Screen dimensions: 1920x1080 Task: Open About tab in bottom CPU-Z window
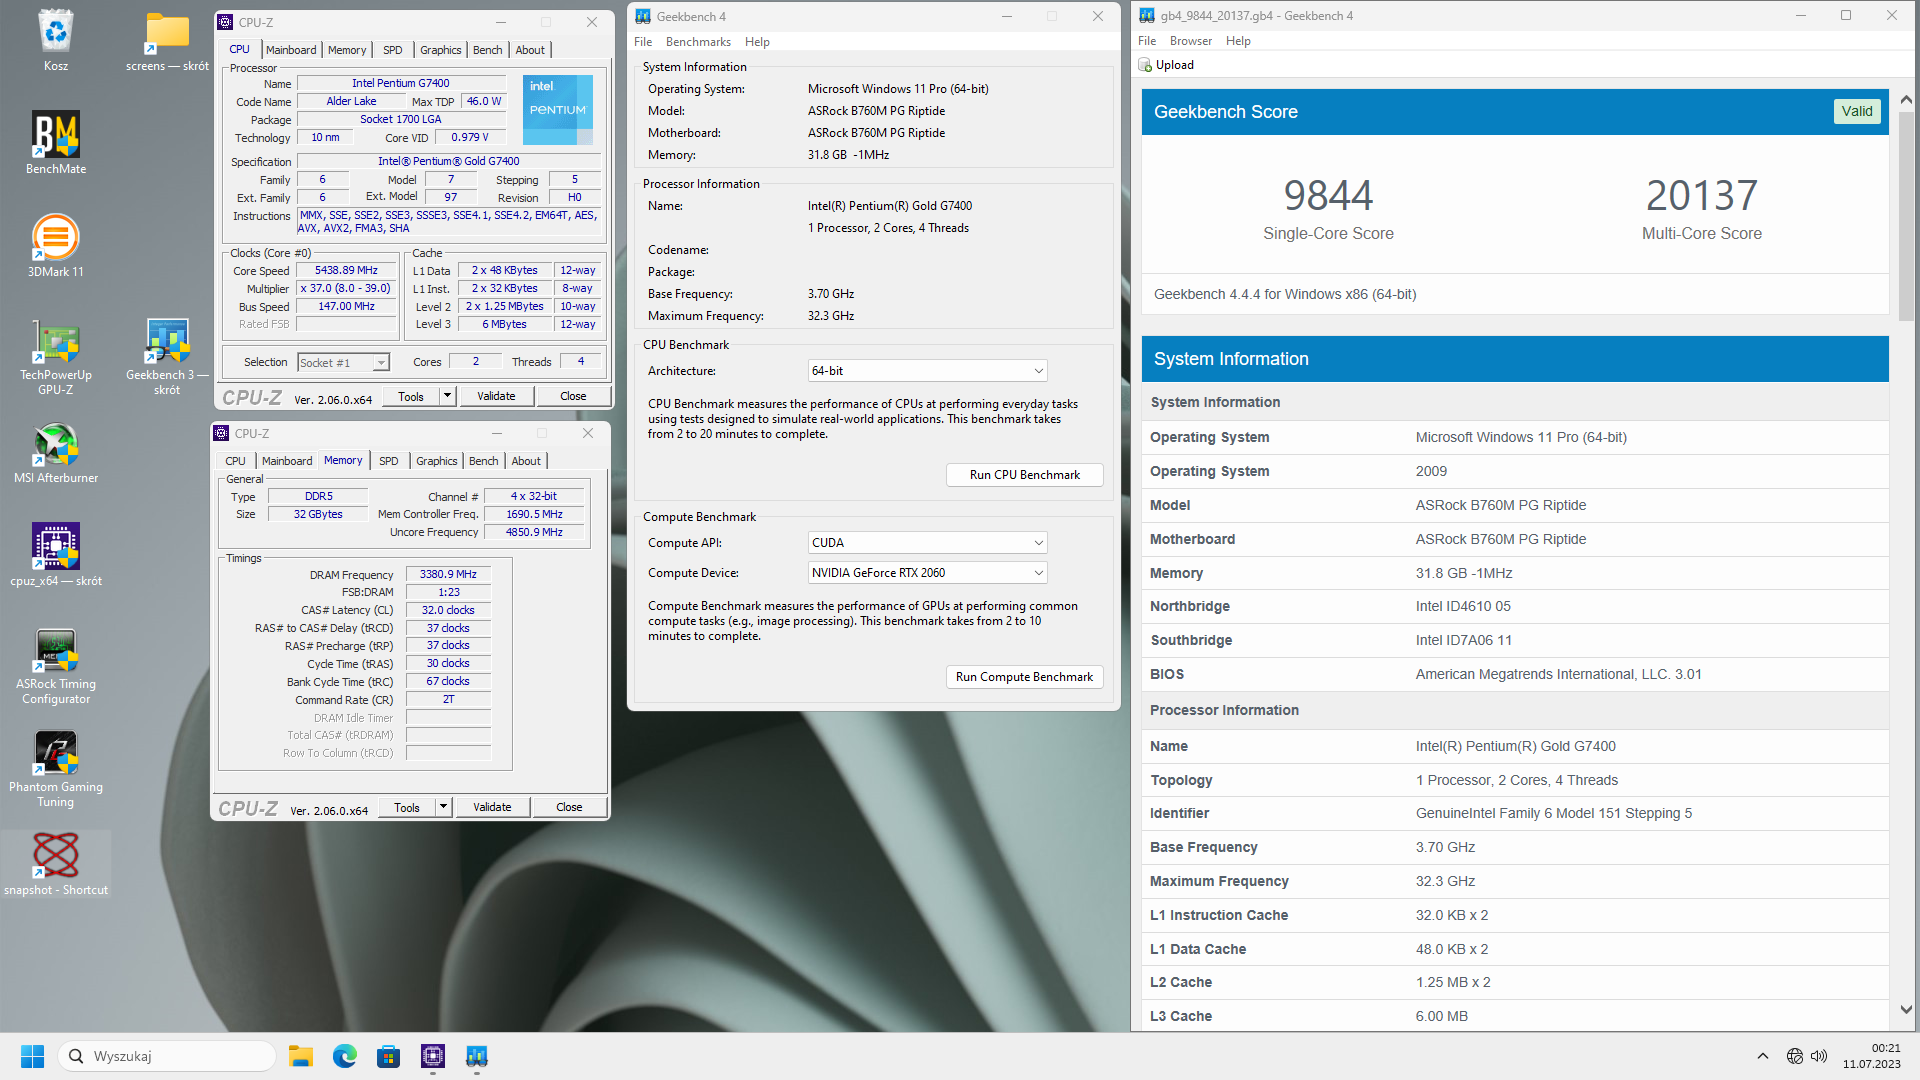tap(526, 461)
